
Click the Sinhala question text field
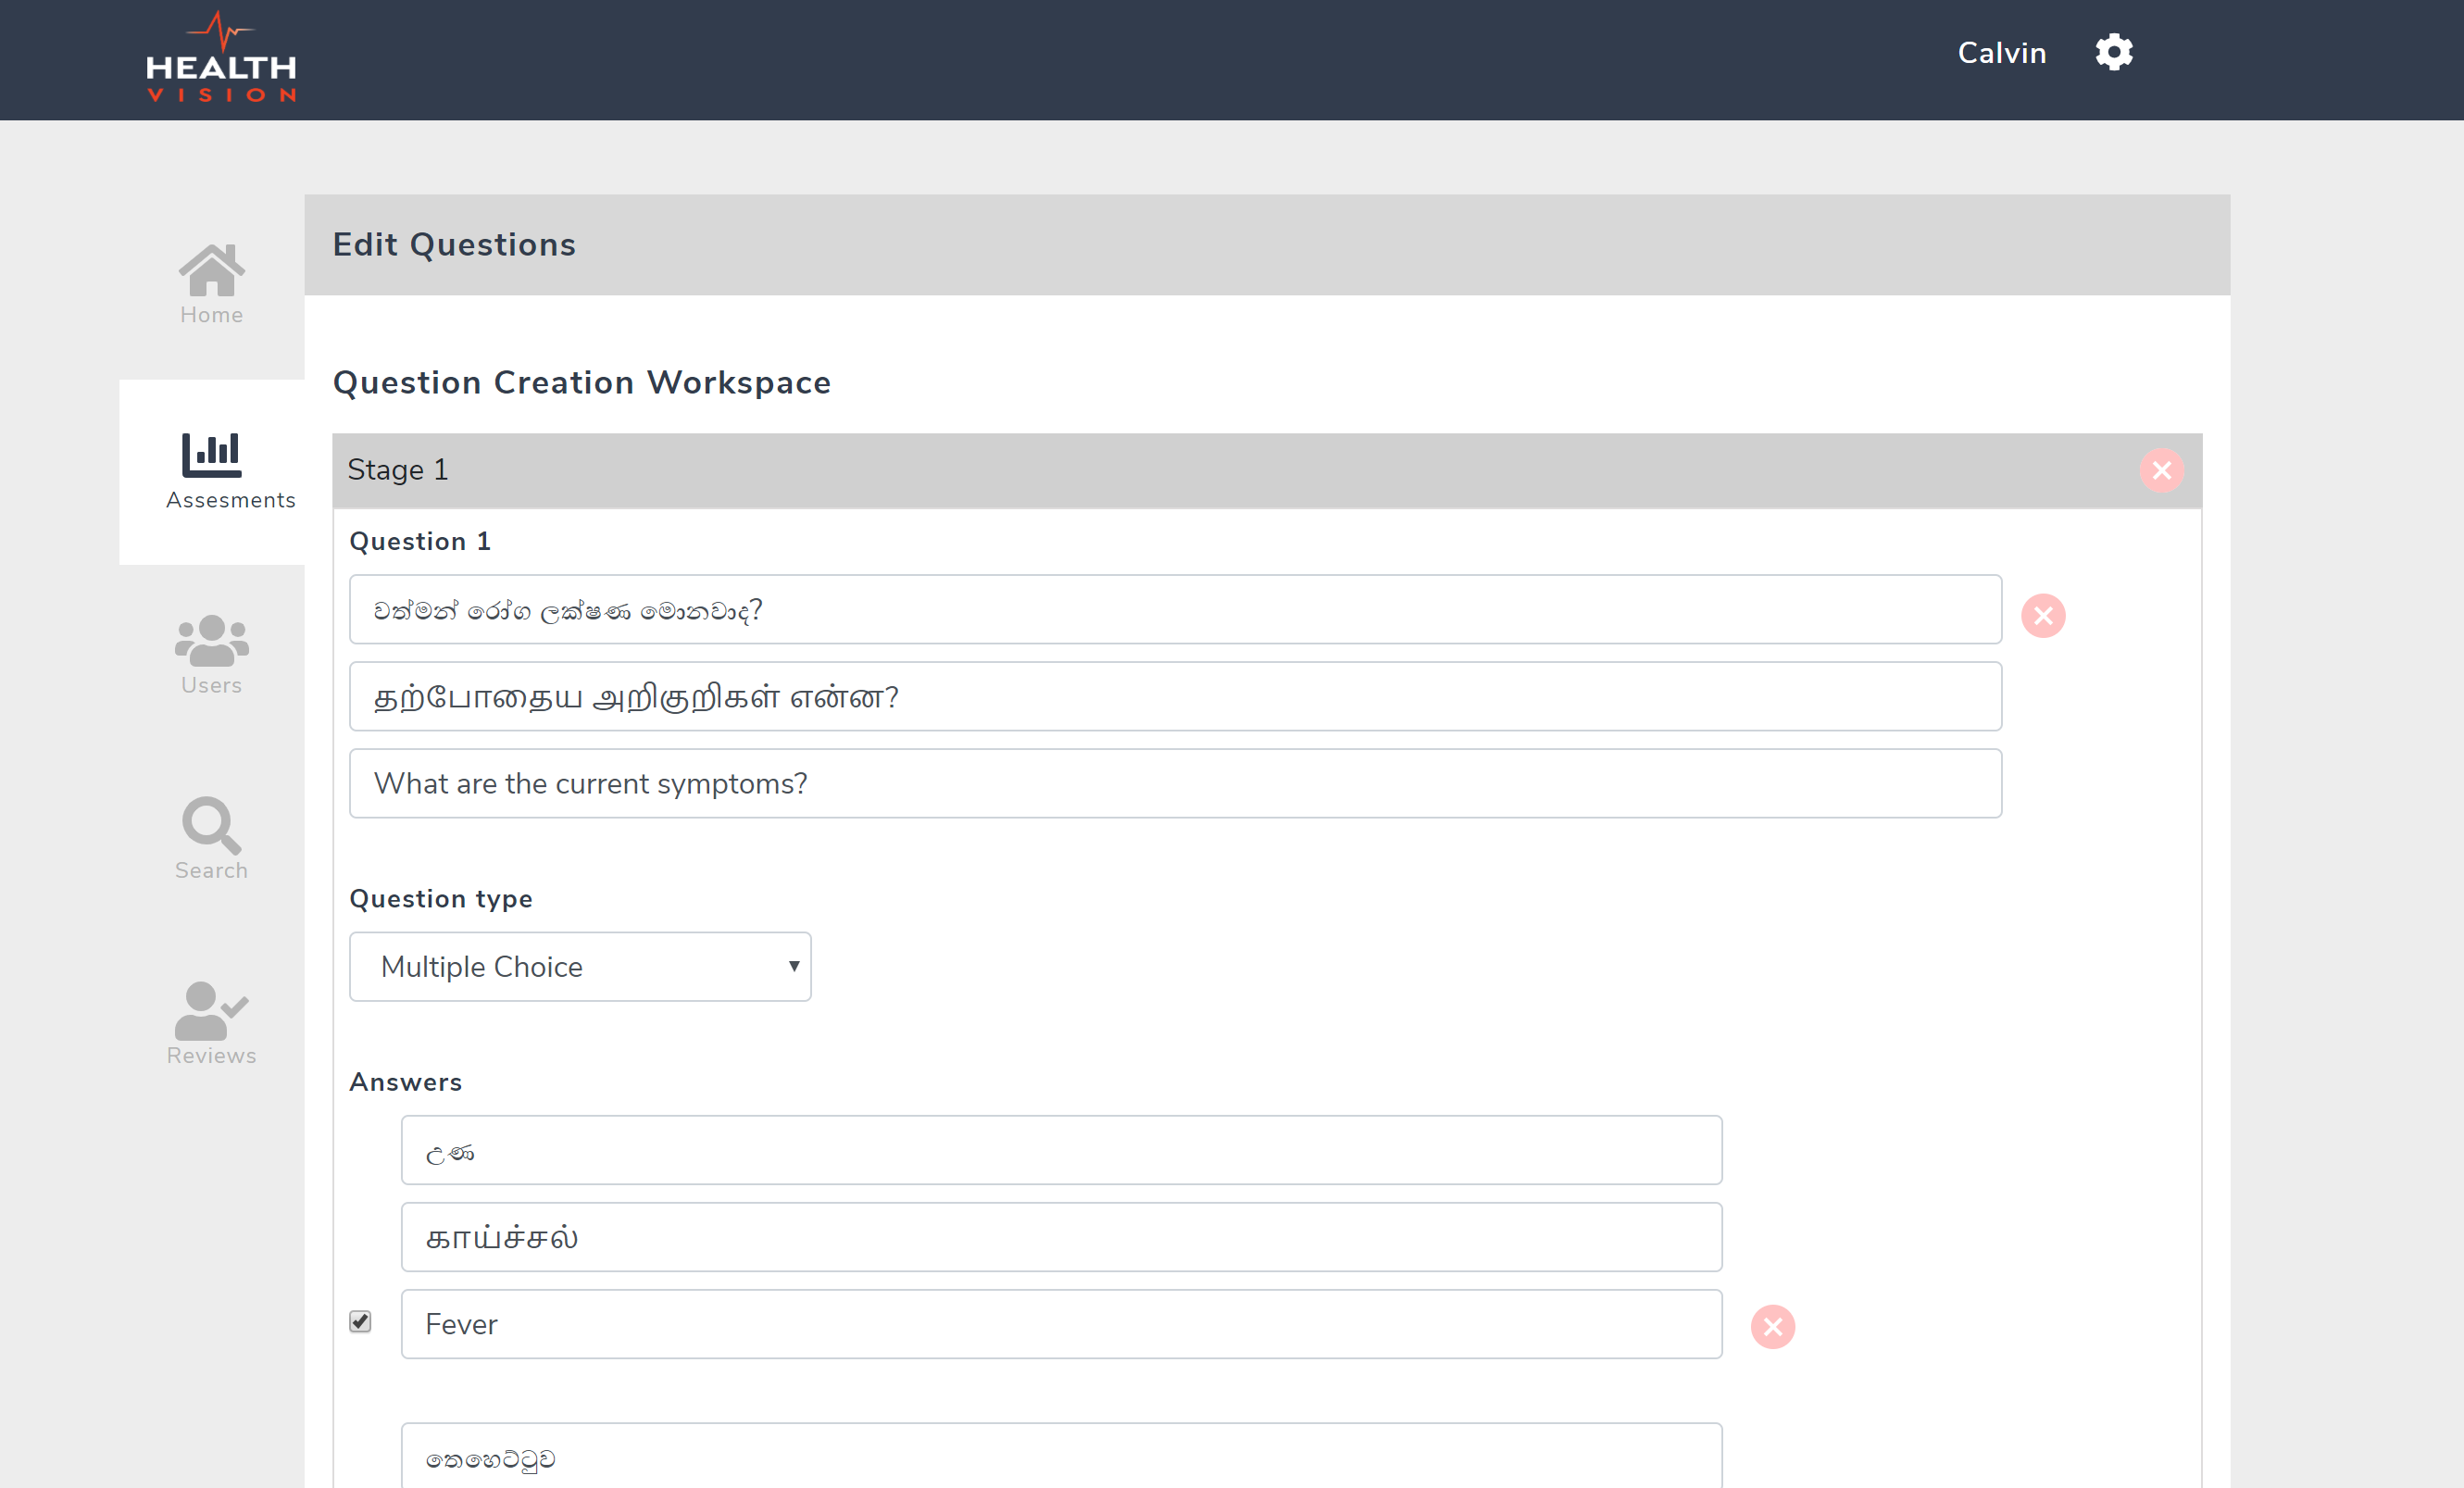click(1175, 610)
